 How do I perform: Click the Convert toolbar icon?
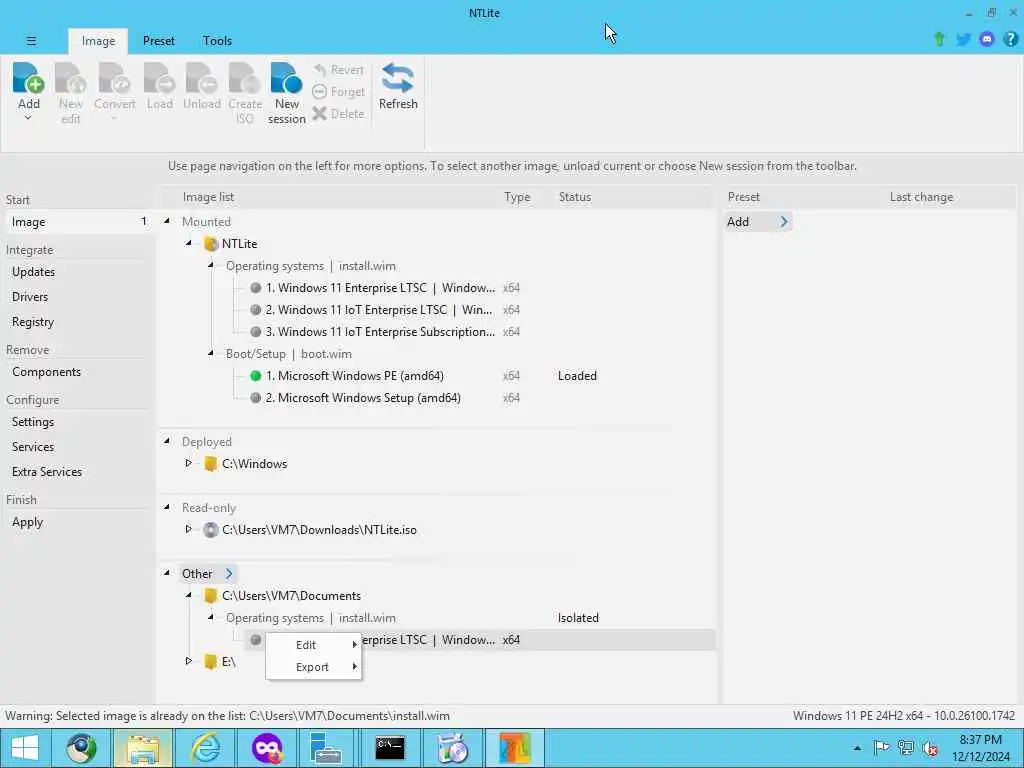point(114,78)
